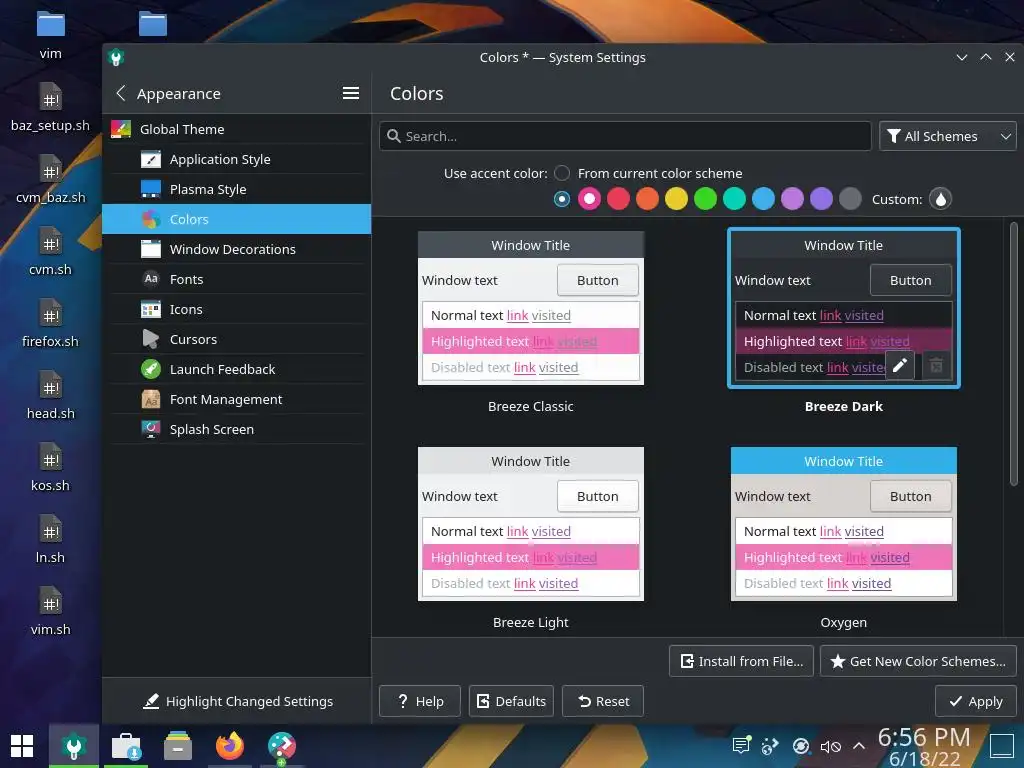Open System Settings from the taskbar

74,746
